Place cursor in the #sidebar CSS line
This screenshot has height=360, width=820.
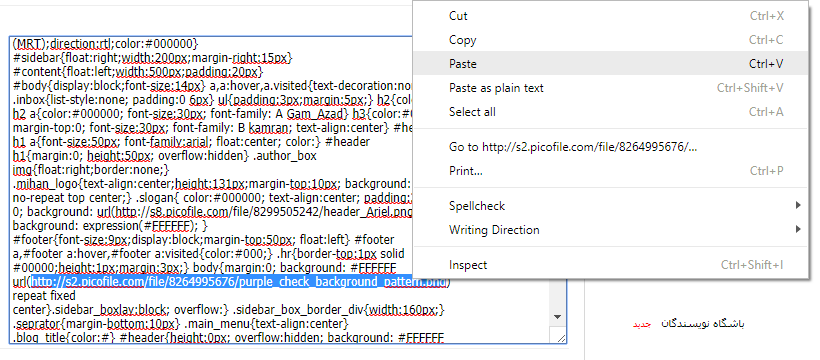[x=152, y=57]
